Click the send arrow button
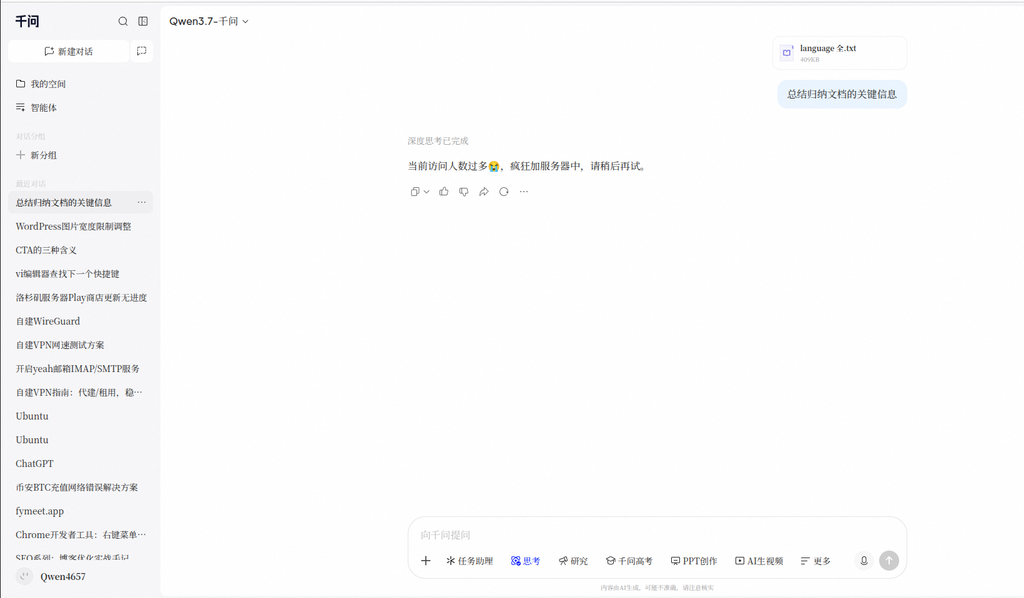Viewport: 1024px width, 598px height. point(889,561)
